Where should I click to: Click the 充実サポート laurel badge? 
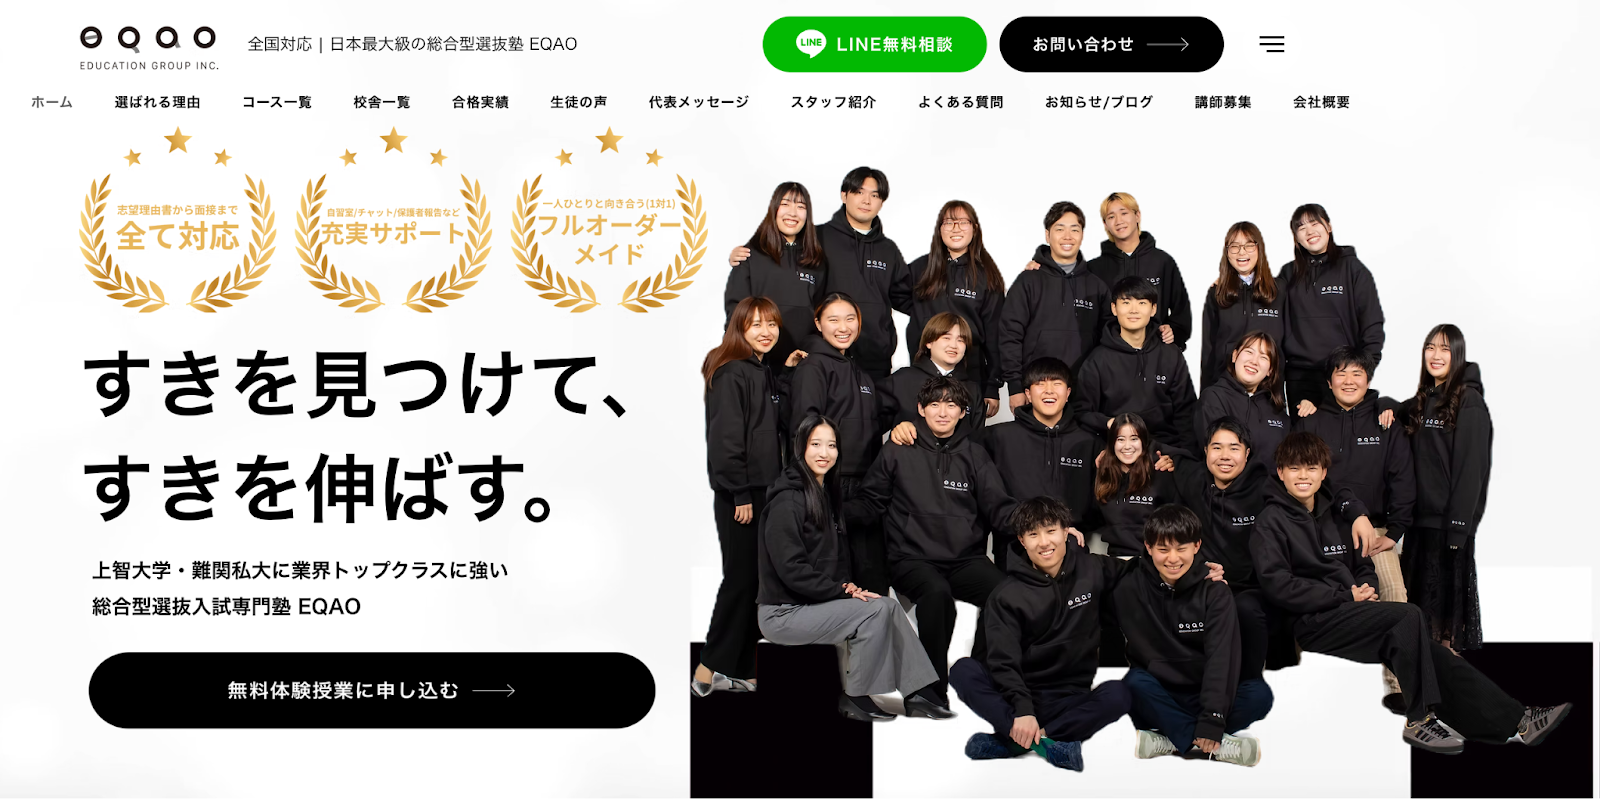tap(394, 220)
